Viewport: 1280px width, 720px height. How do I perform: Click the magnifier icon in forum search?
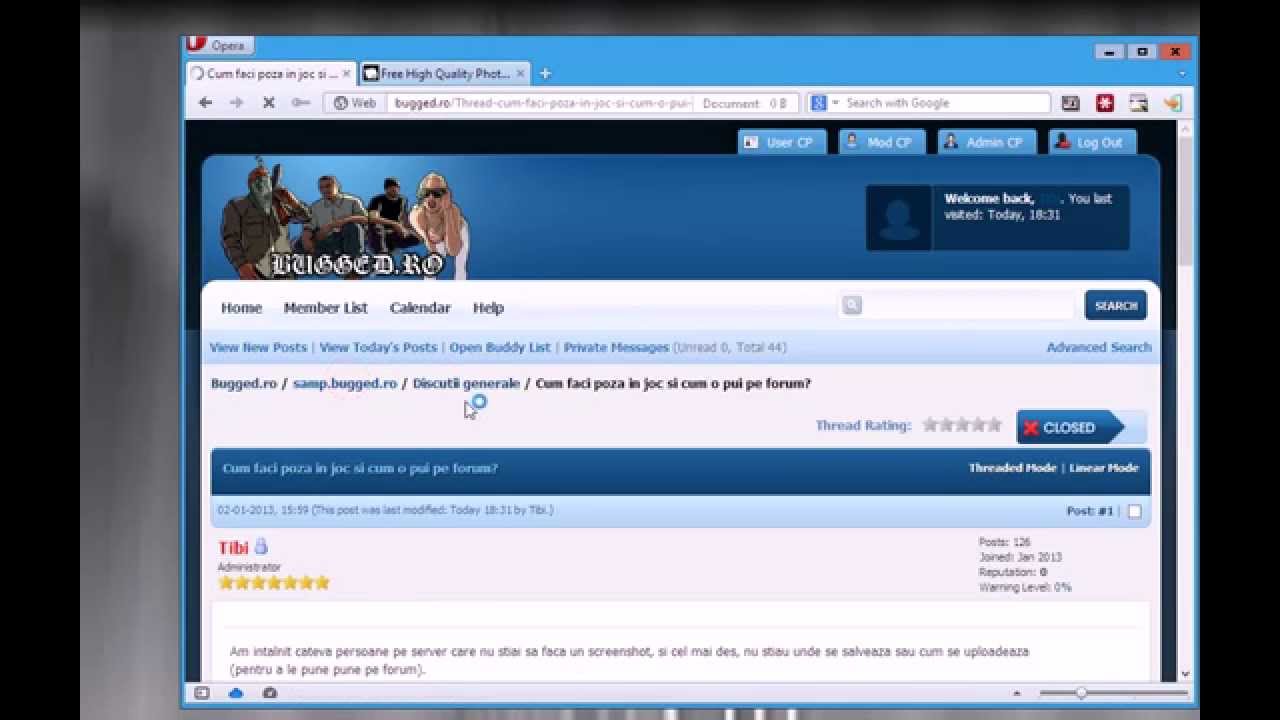coord(852,306)
